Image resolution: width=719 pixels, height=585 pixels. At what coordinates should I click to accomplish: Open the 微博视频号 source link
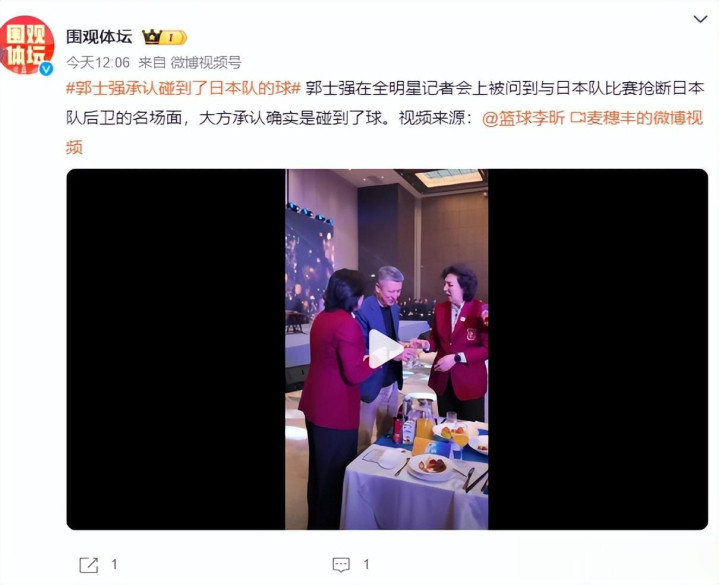[x=206, y=62]
